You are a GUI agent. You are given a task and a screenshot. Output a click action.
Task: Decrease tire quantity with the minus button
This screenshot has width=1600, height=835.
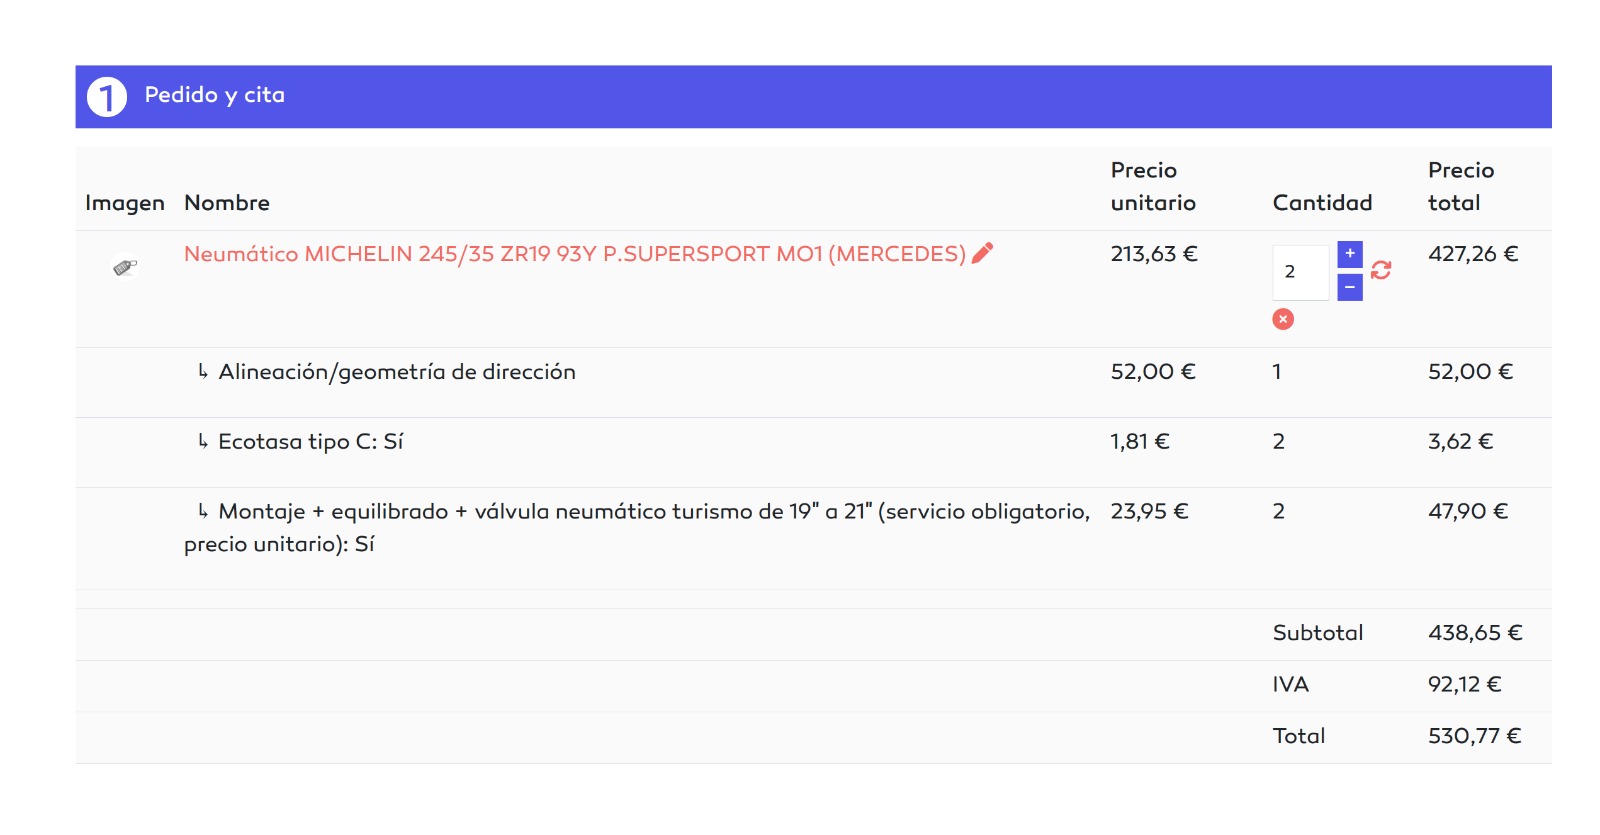coord(1349,288)
